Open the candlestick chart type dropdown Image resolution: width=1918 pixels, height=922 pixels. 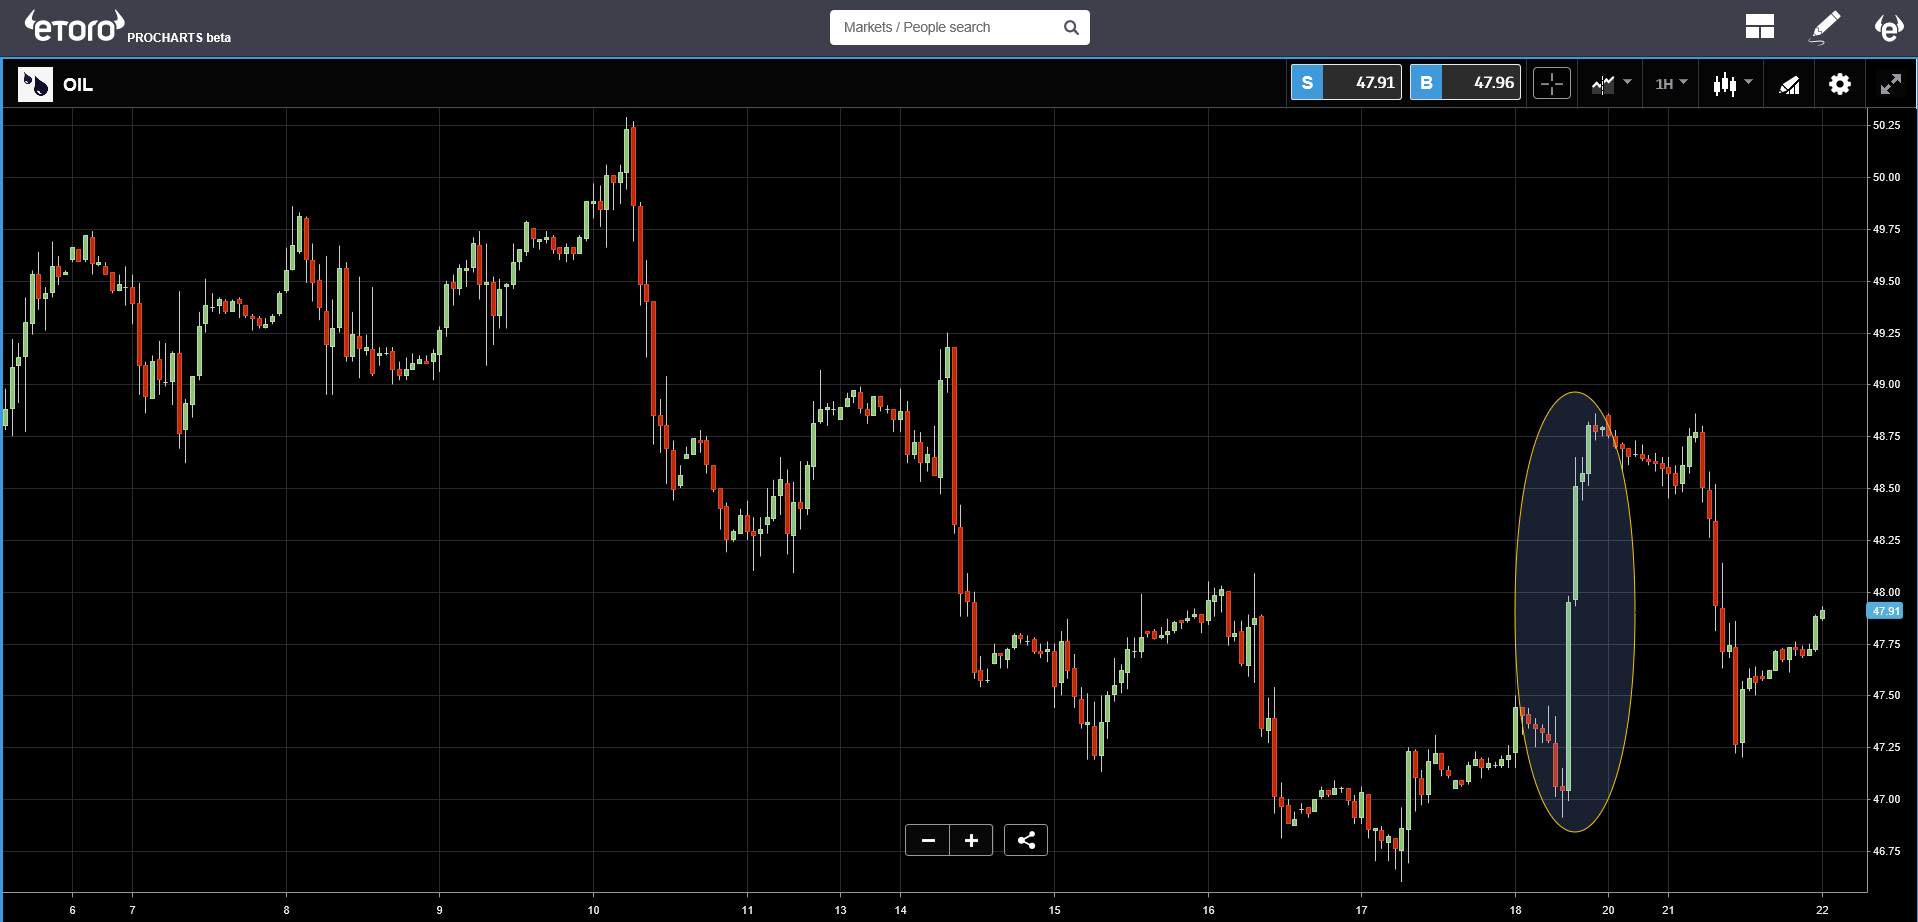coord(1732,84)
